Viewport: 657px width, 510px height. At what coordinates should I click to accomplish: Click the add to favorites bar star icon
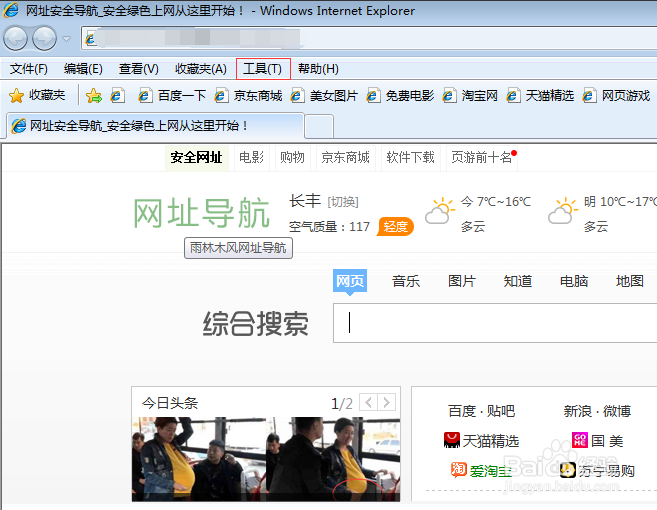pyautogui.click(x=94, y=96)
